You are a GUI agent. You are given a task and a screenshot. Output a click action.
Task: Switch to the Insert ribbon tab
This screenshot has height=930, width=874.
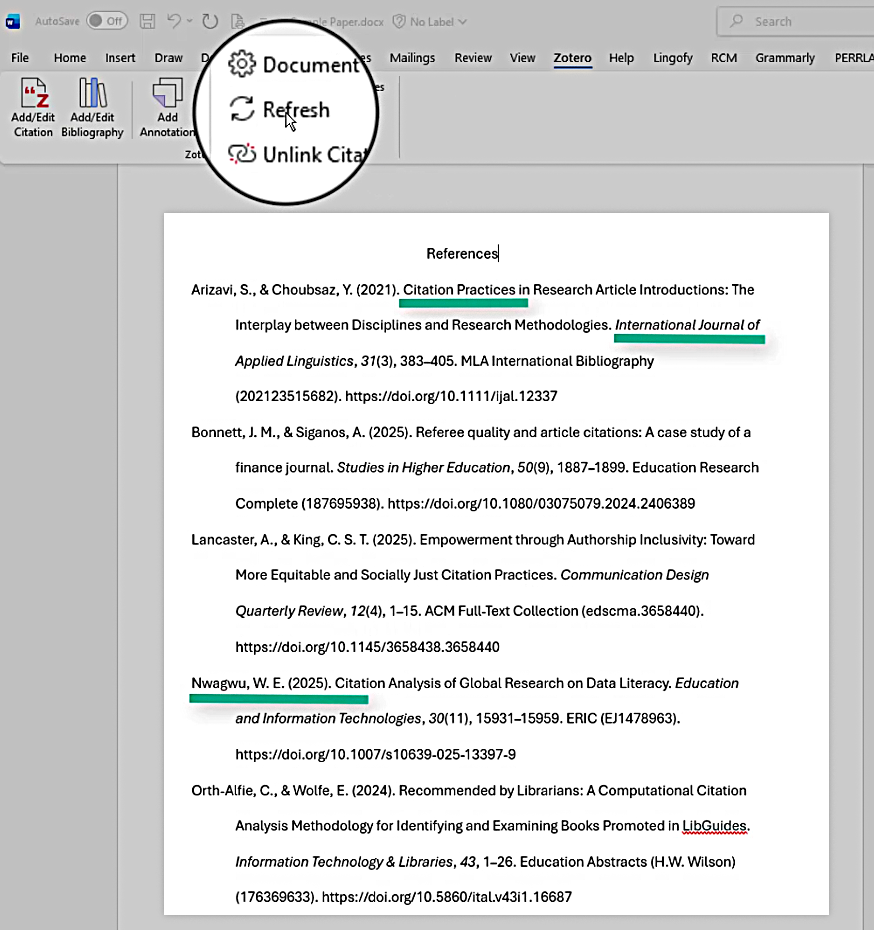pos(121,58)
